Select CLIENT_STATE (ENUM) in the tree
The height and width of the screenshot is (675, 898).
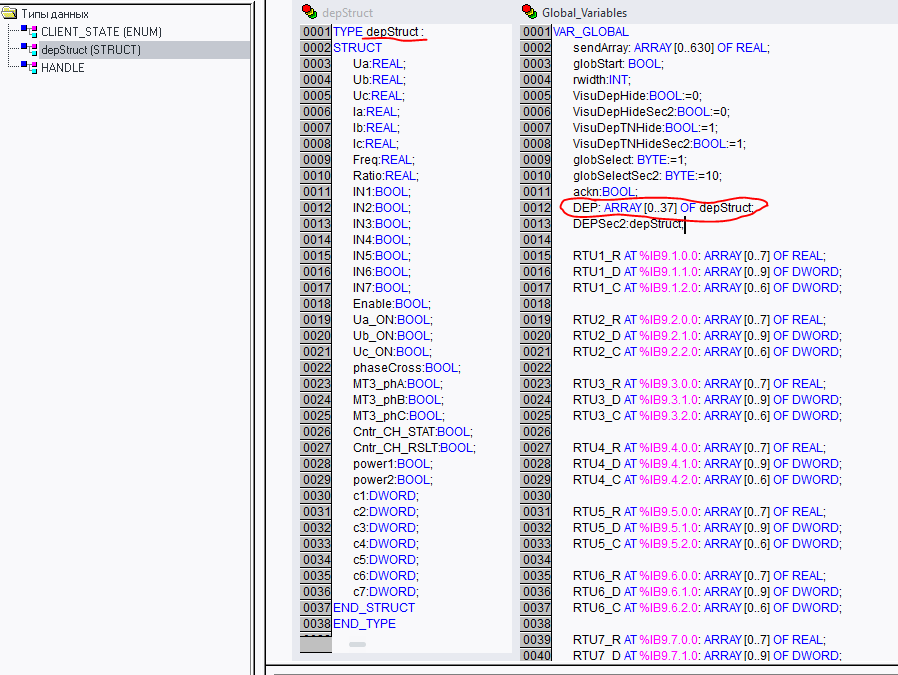coord(101,31)
